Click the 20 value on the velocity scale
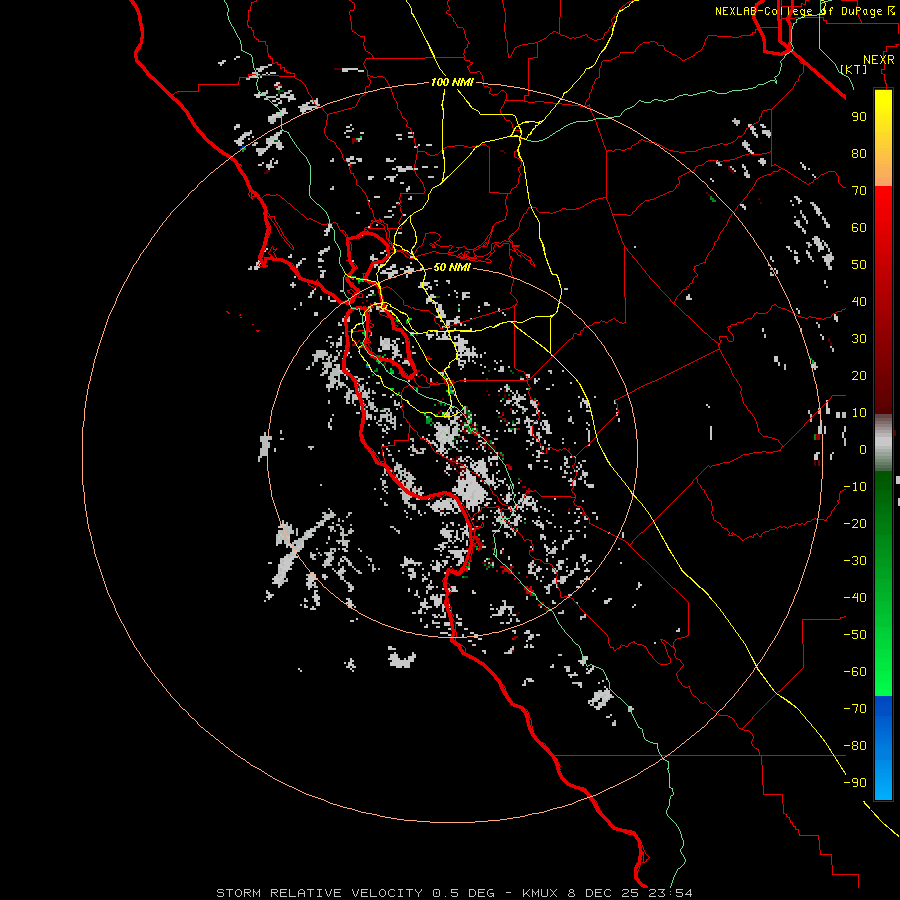The height and width of the screenshot is (900, 900). coord(859,375)
